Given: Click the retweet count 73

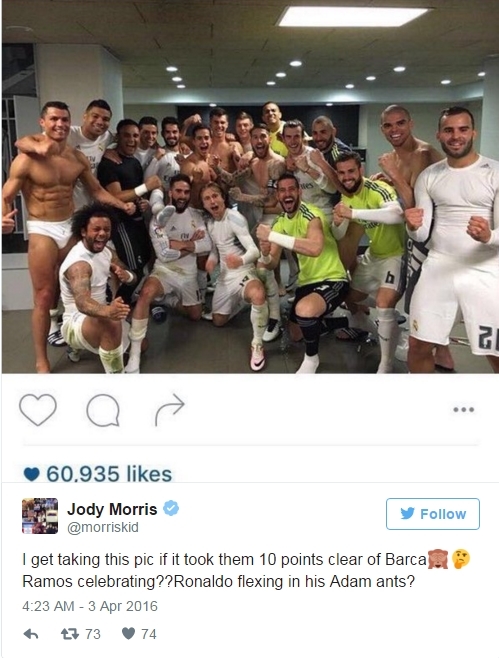Looking at the screenshot, I should pyautogui.click(x=93, y=634).
